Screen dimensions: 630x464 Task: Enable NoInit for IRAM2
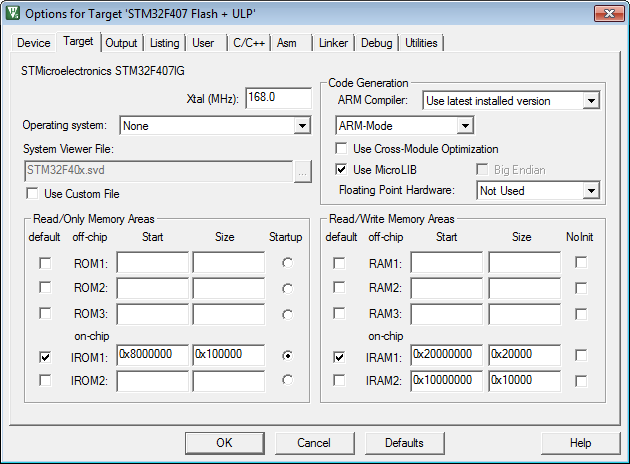point(581,381)
